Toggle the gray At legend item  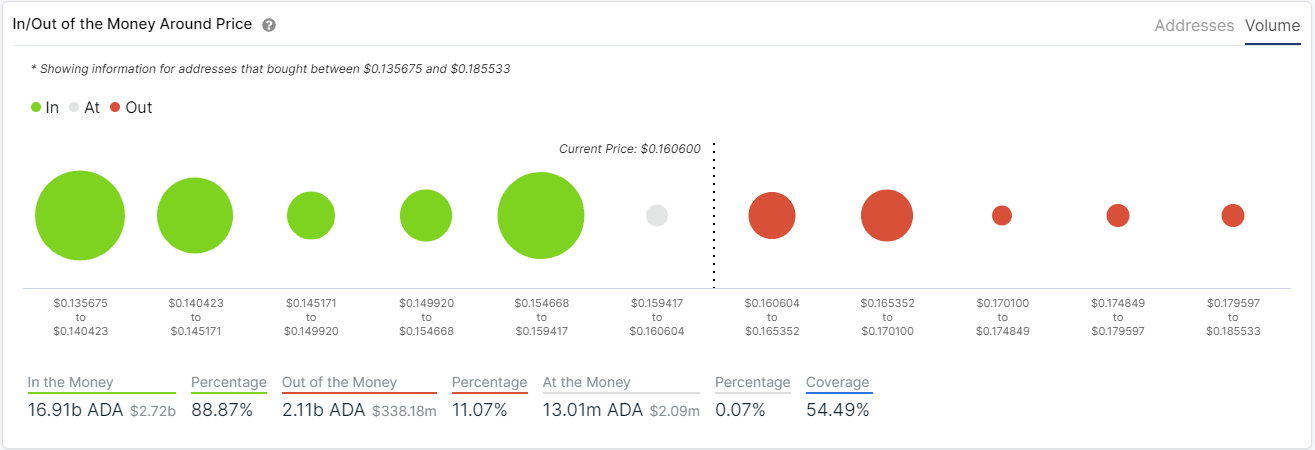tap(84, 107)
